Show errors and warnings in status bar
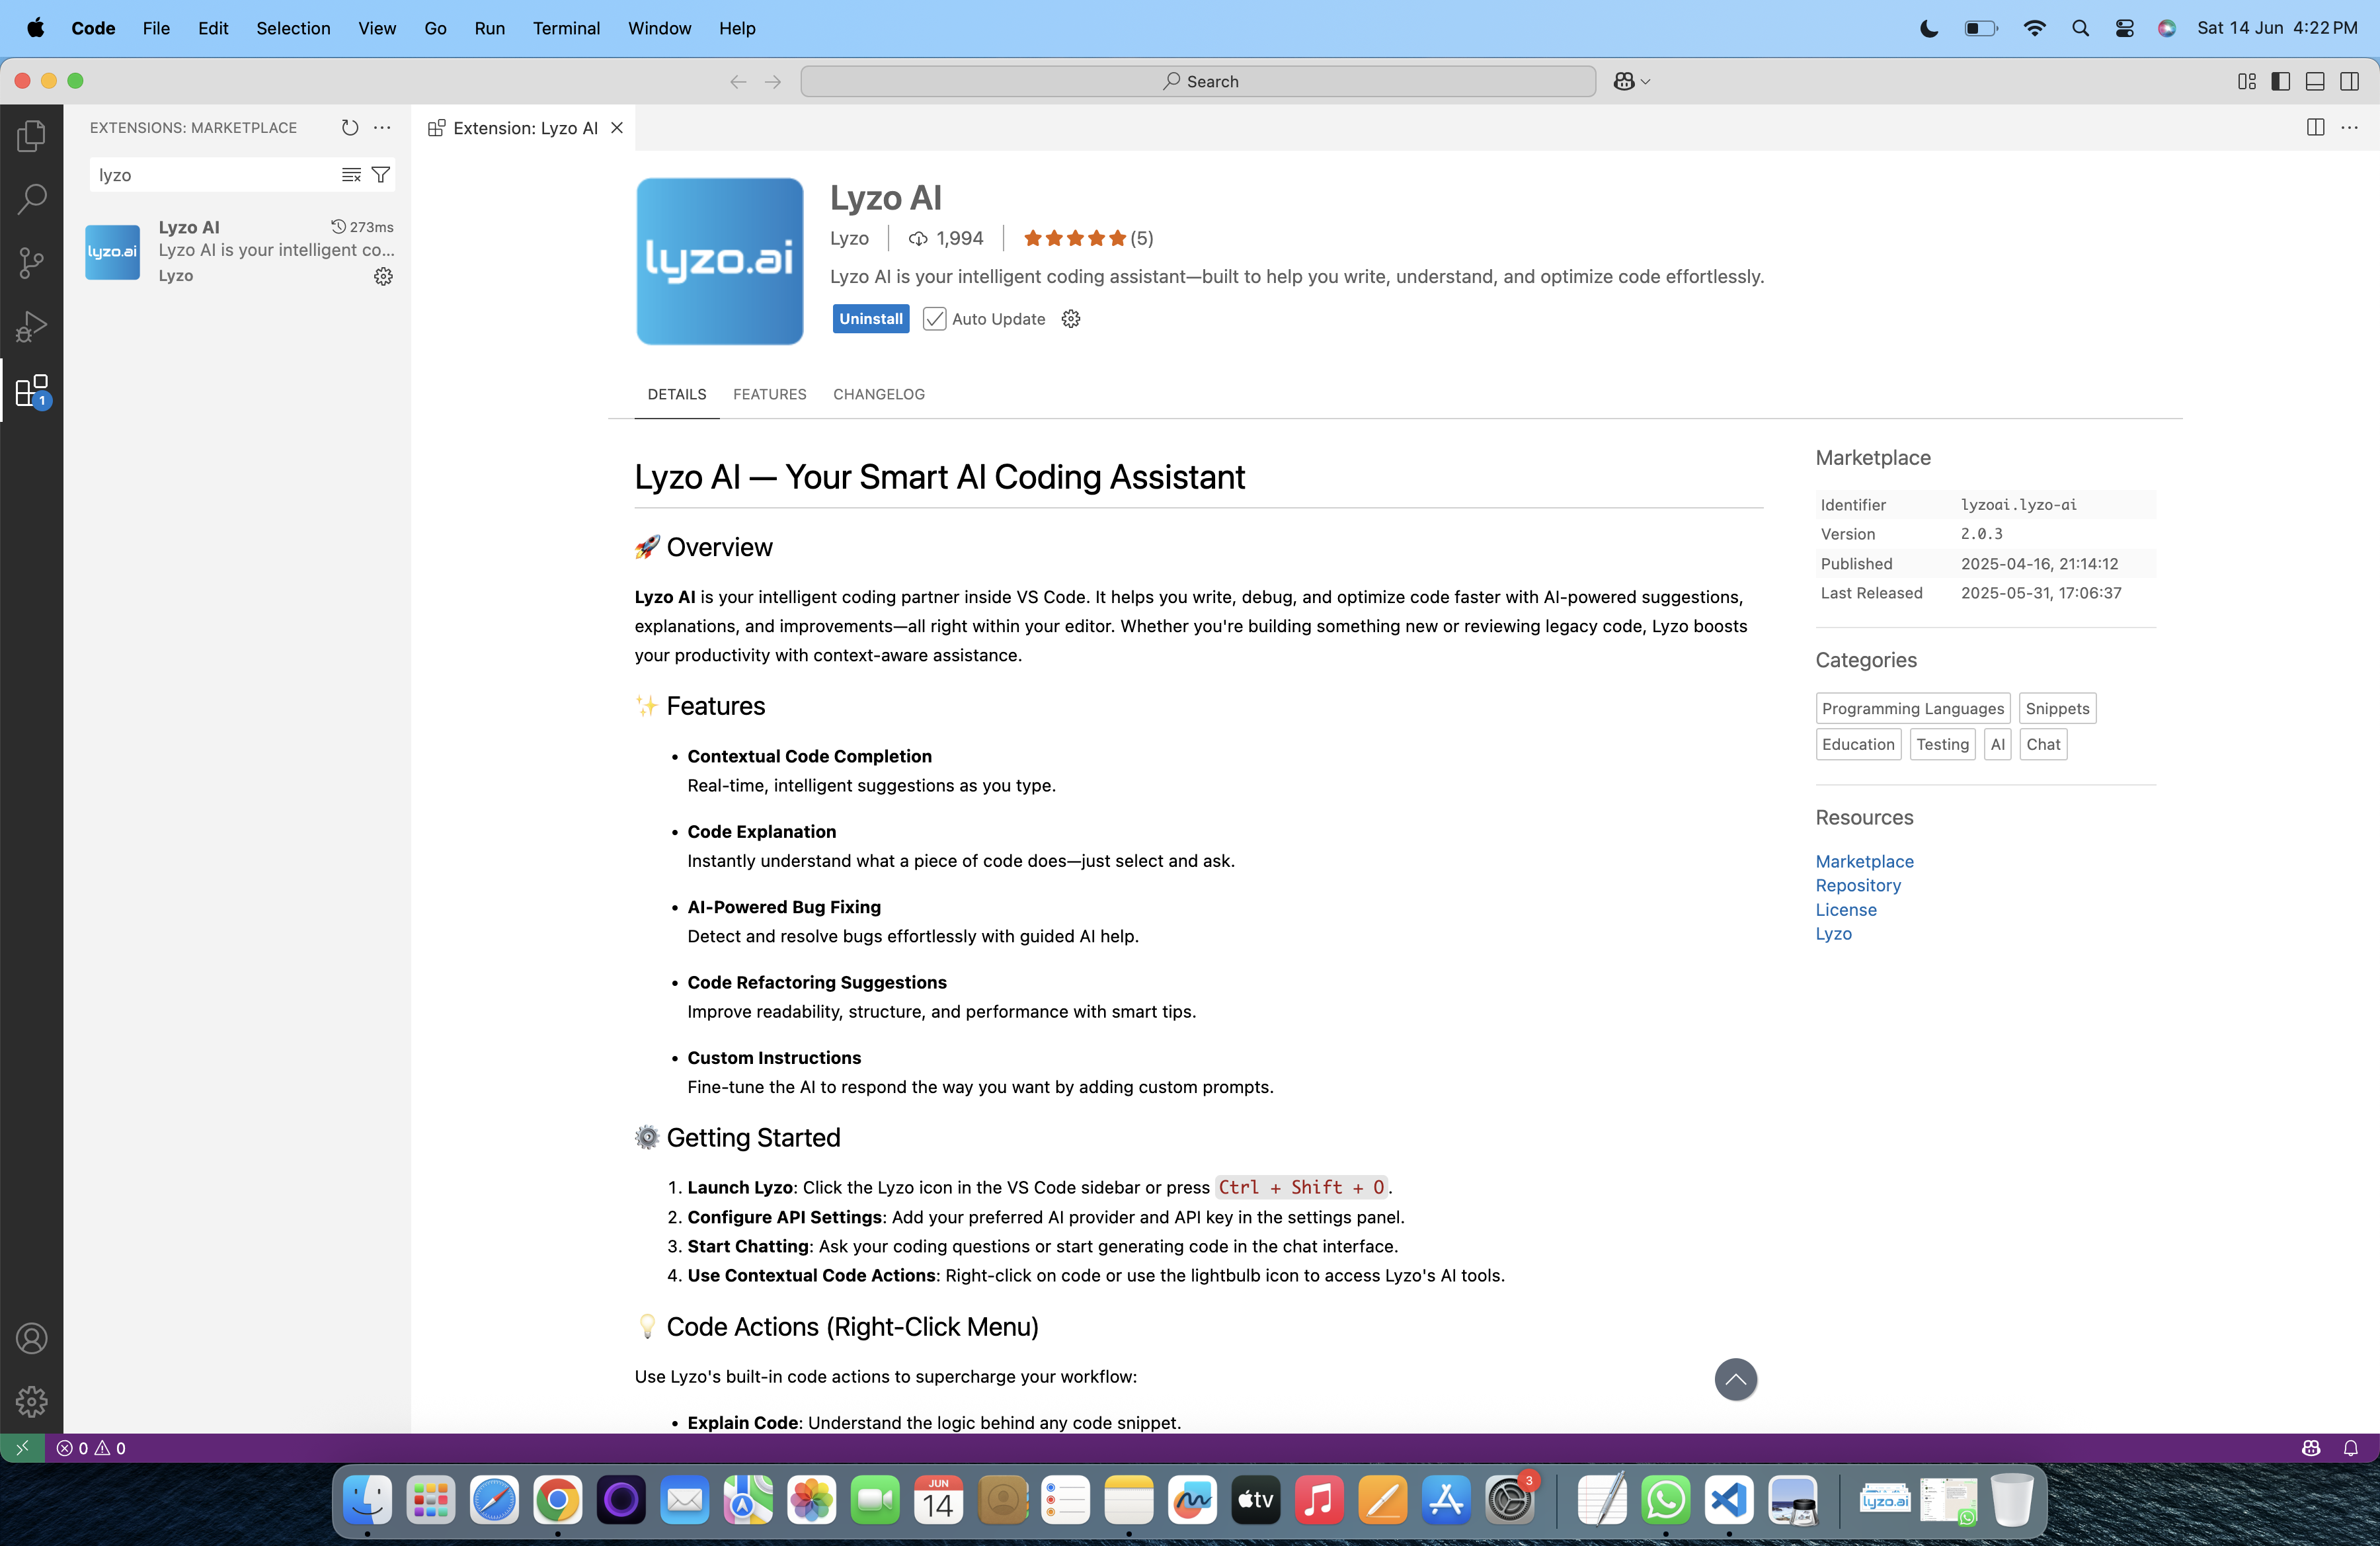 point(91,1448)
